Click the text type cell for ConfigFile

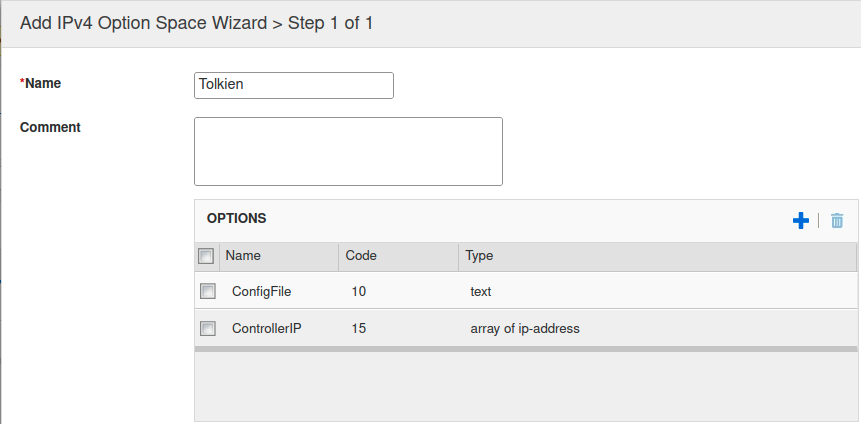click(x=481, y=292)
